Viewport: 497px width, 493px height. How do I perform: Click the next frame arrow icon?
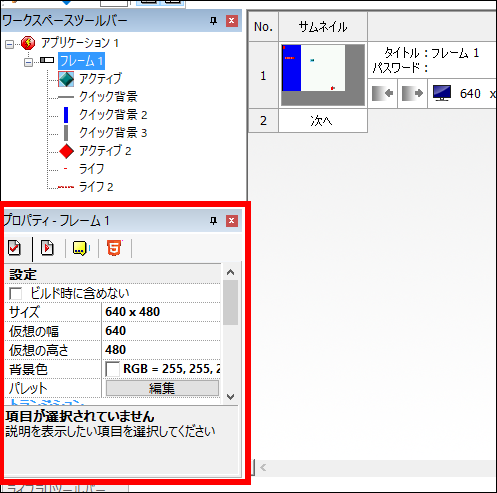click(412, 94)
